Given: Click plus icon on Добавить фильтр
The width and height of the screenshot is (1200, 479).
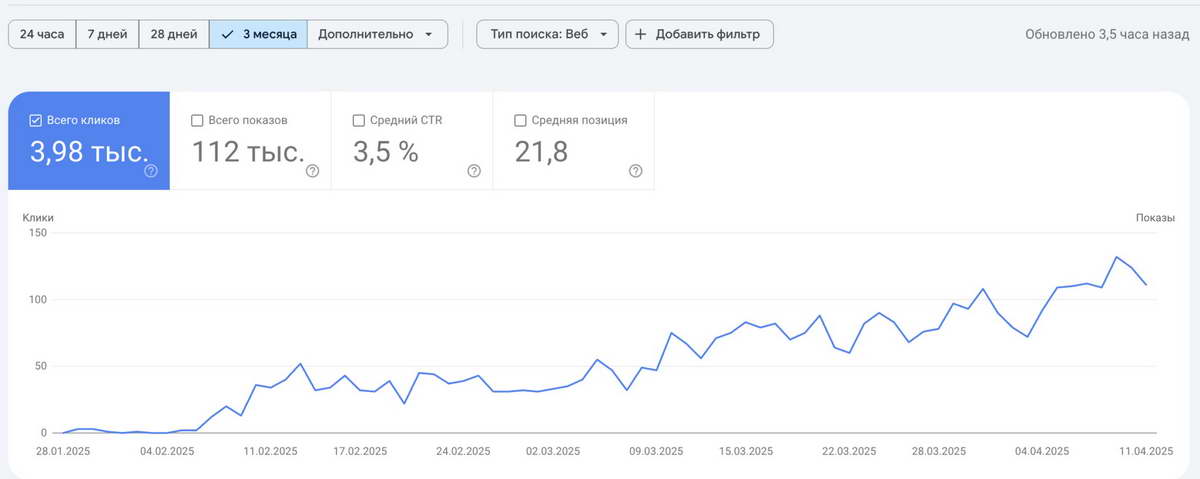Looking at the screenshot, I should [641, 34].
